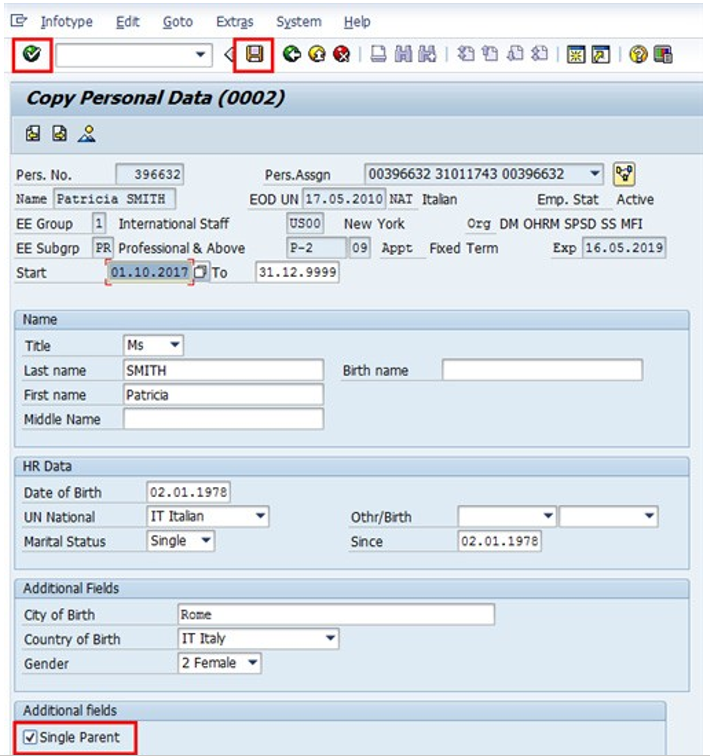Open the Gender dropdown

pos(253,662)
